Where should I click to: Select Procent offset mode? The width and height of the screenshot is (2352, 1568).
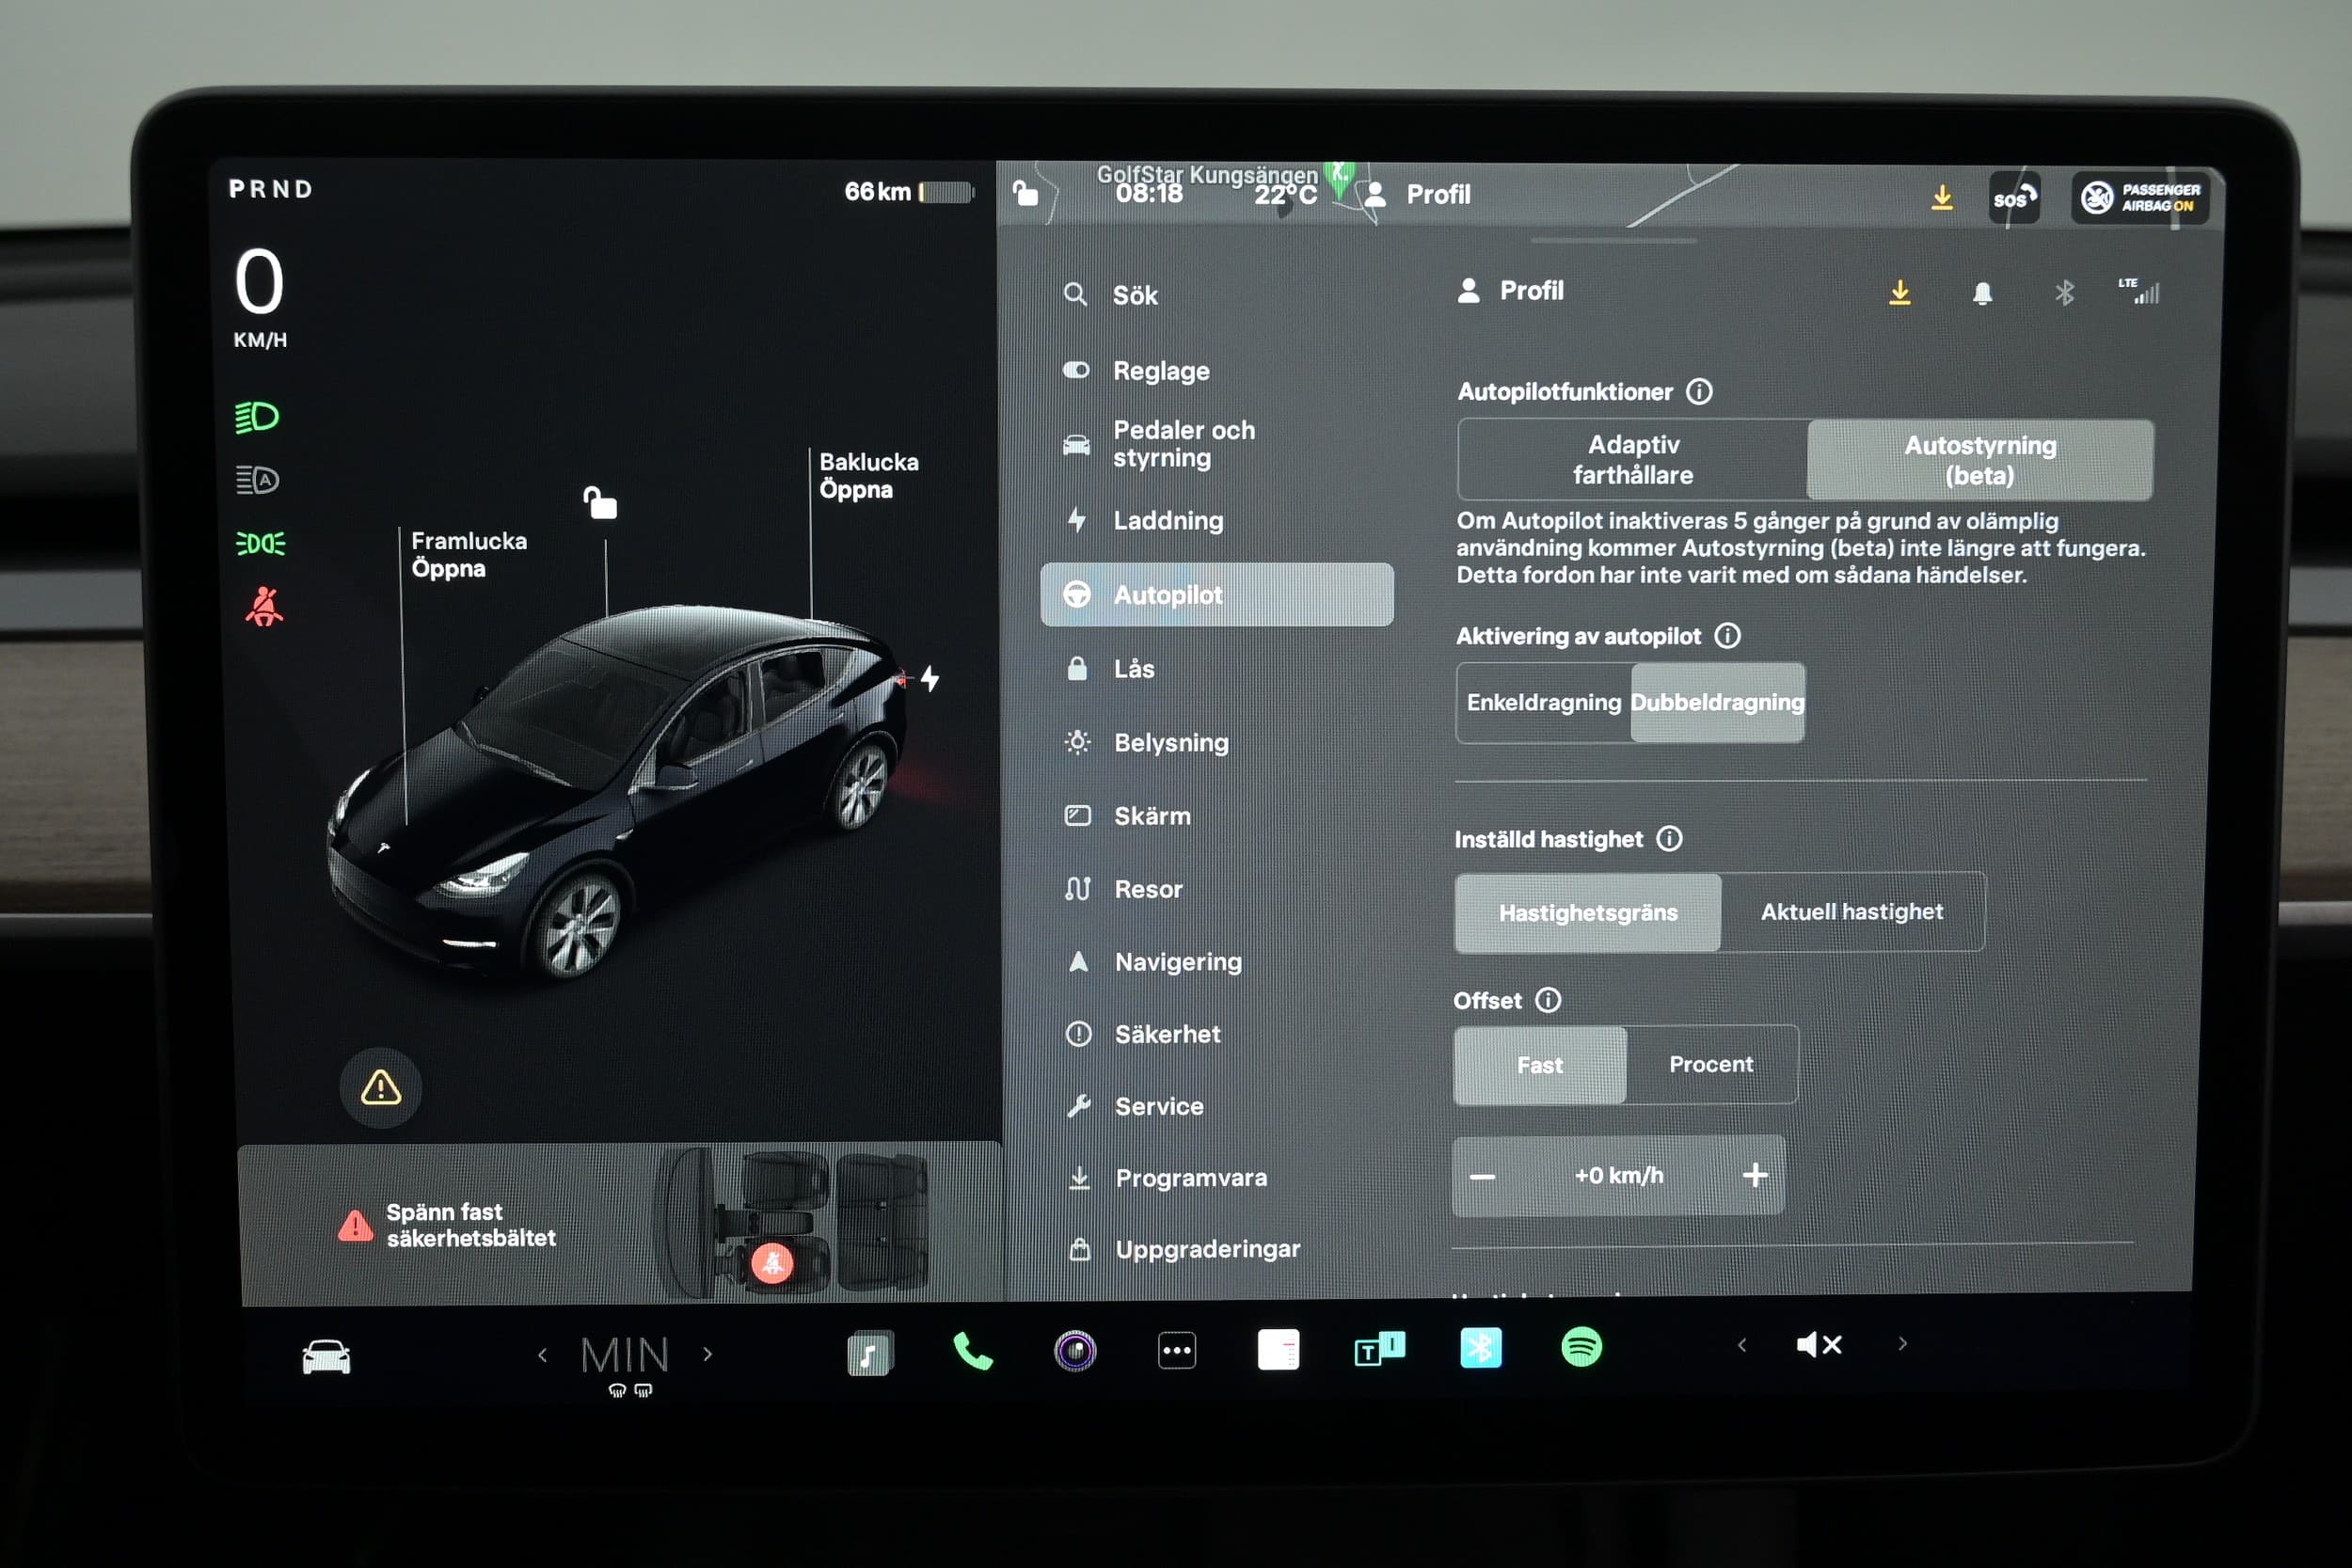click(x=1711, y=1064)
